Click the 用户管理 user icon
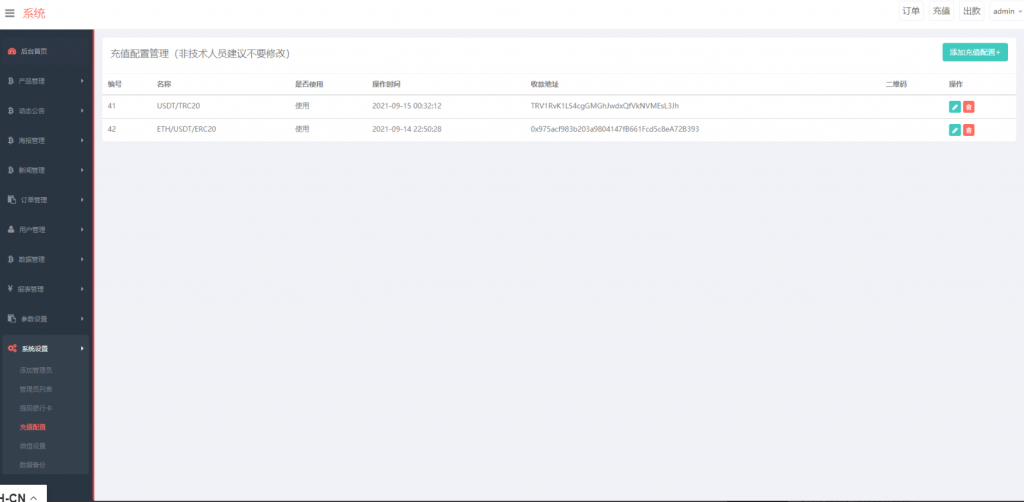The width and height of the screenshot is (1024, 502). [x=11, y=230]
